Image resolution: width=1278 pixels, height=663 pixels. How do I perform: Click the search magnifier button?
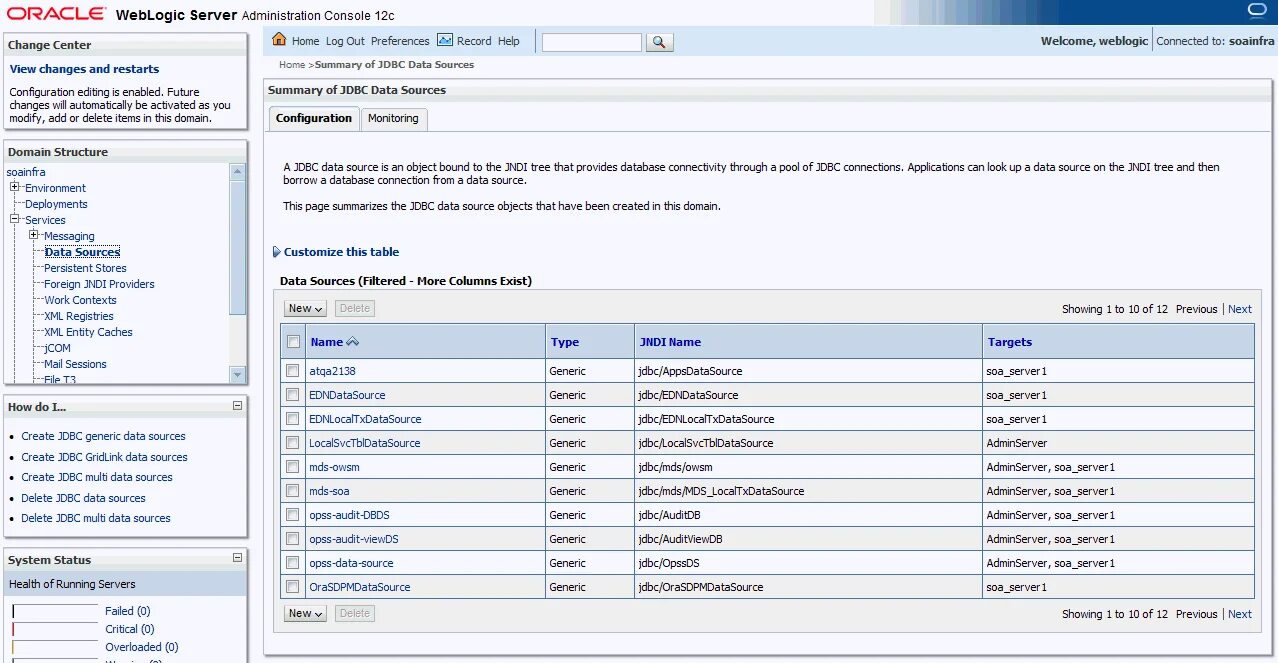[660, 42]
